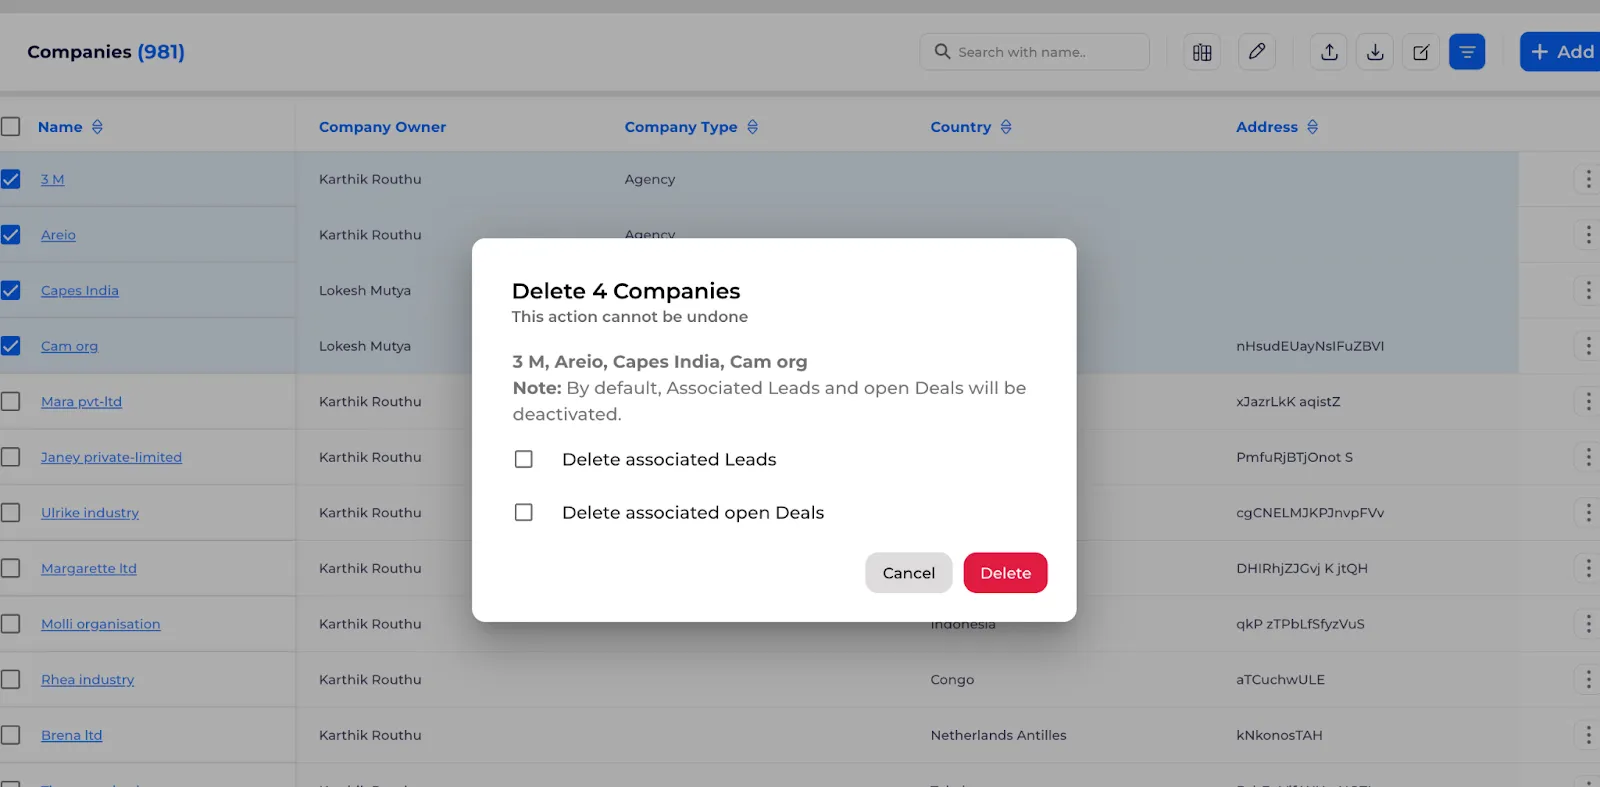Uncheck the Areio row checkbox
The image size is (1600, 787).
click(10, 235)
